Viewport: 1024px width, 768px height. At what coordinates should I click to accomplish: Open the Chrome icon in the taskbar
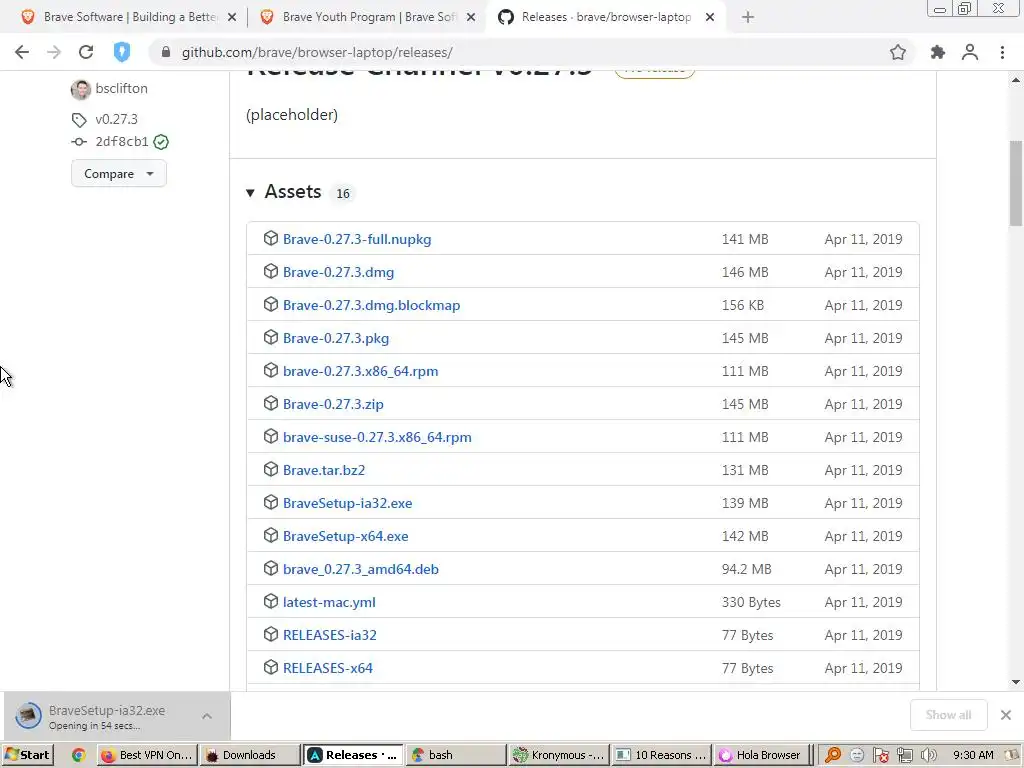[78, 755]
